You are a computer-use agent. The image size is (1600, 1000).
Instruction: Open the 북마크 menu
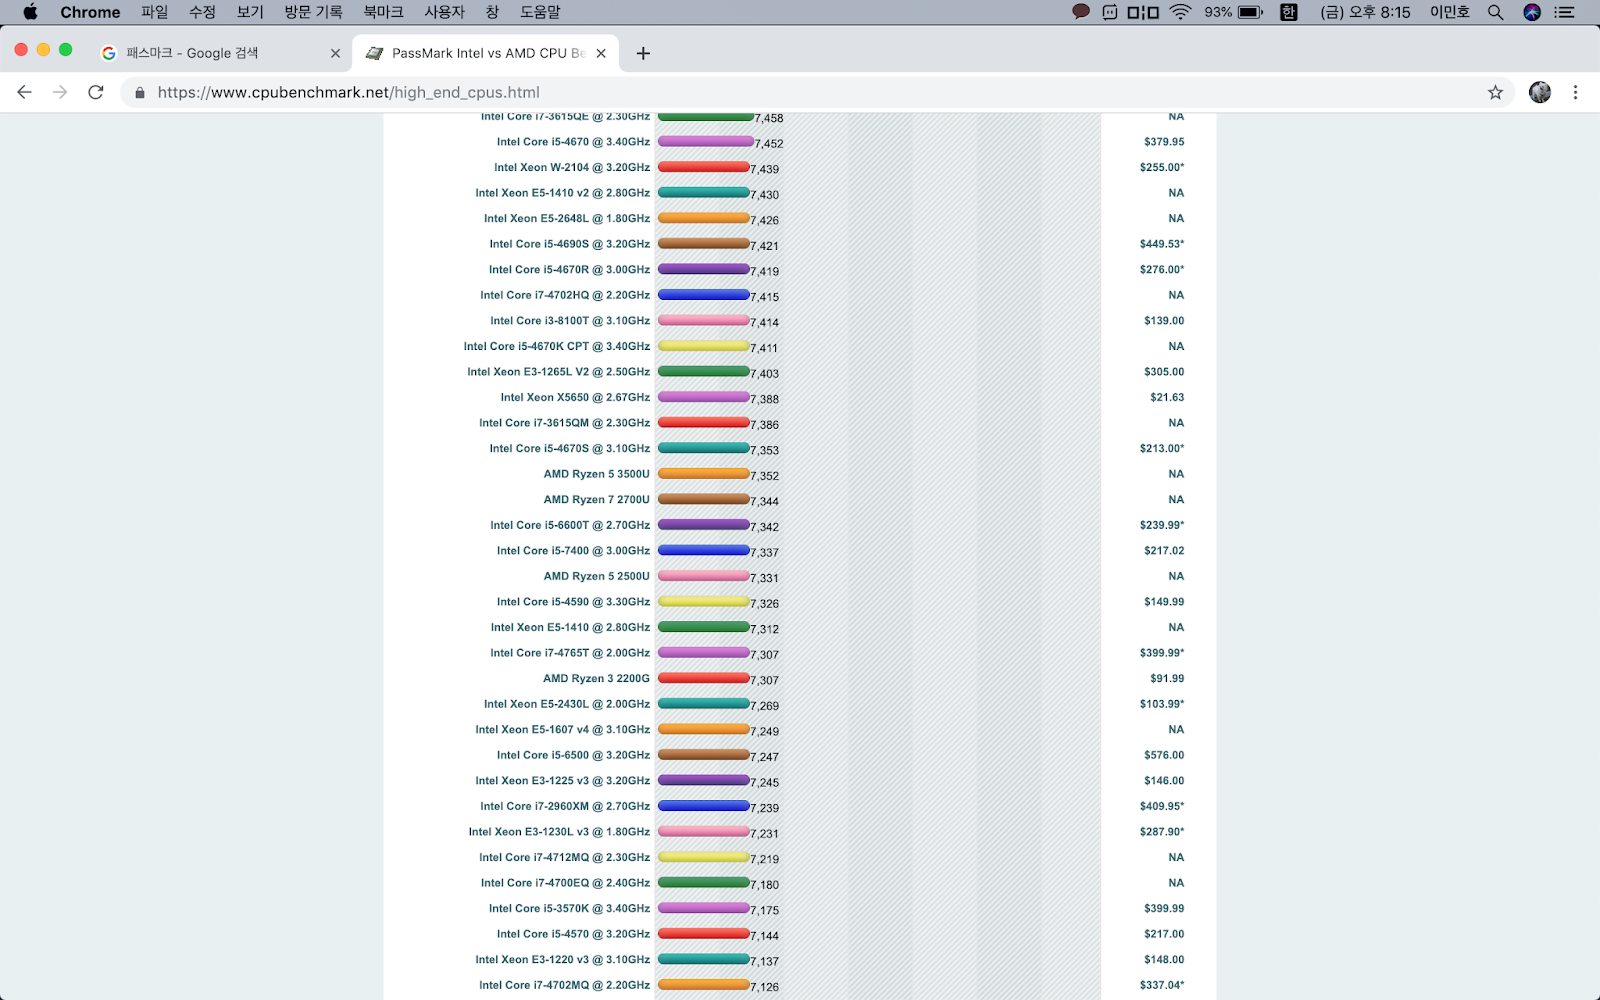383,12
